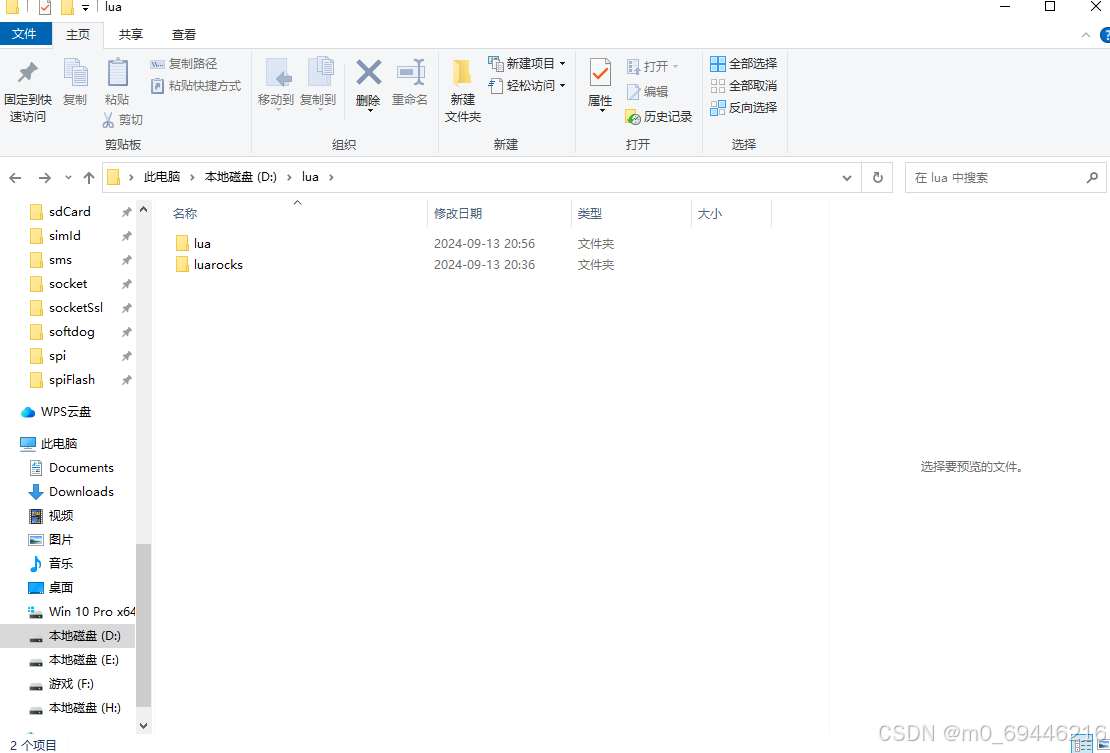Switch to the 查看 ribbon tab
The height and width of the screenshot is (753, 1110).
183,33
